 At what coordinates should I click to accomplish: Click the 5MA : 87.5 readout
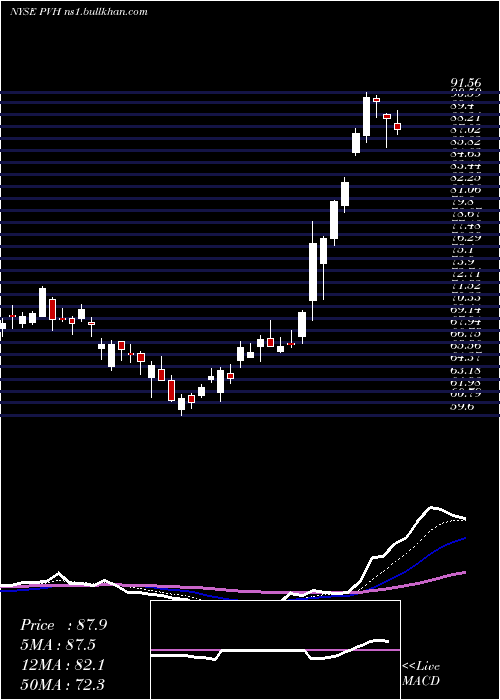click(x=58, y=645)
